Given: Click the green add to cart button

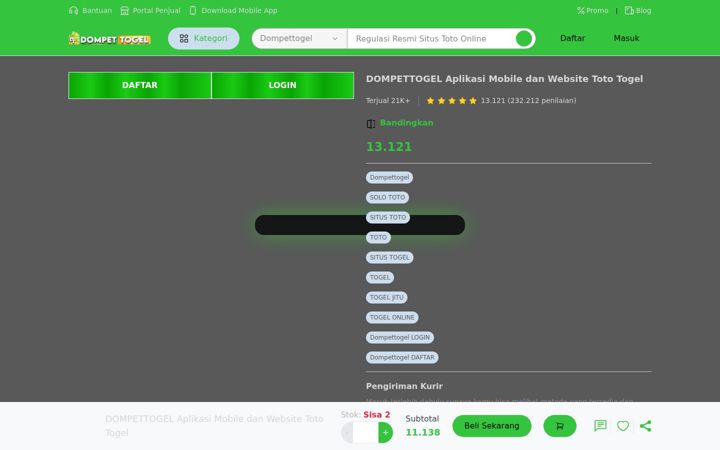Looking at the screenshot, I should coord(560,426).
